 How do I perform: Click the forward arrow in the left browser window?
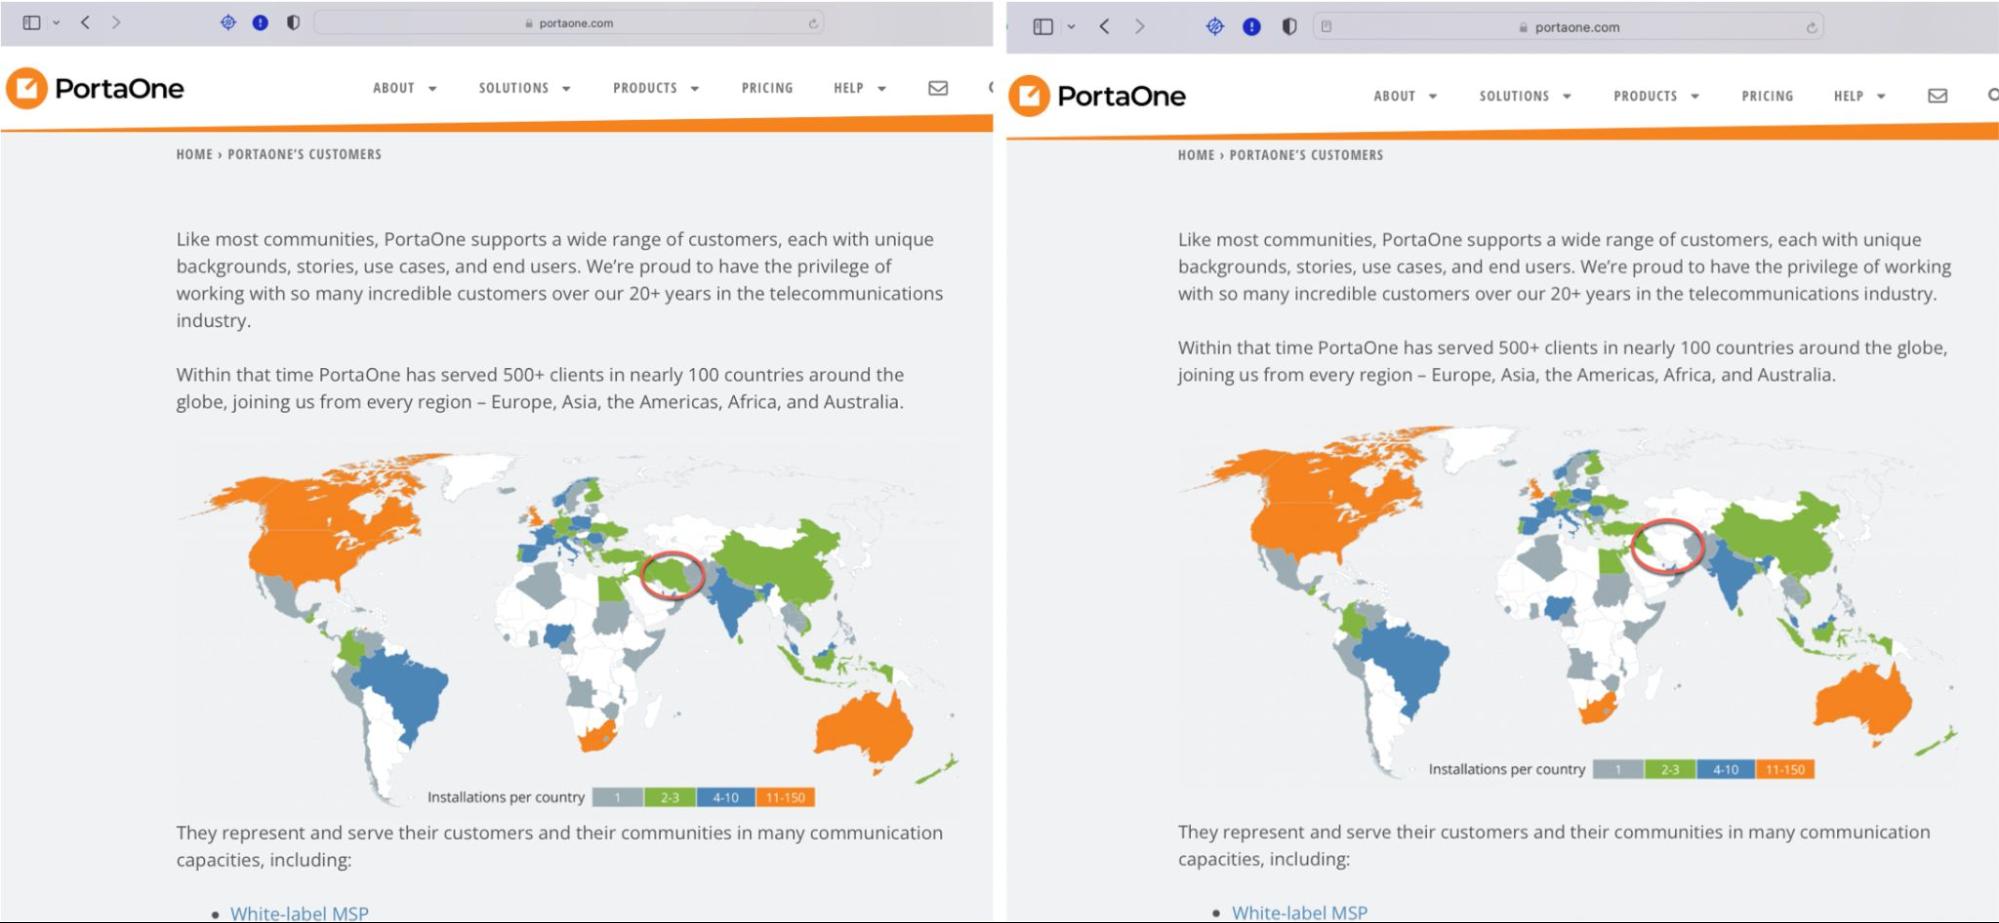coord(116,22)
